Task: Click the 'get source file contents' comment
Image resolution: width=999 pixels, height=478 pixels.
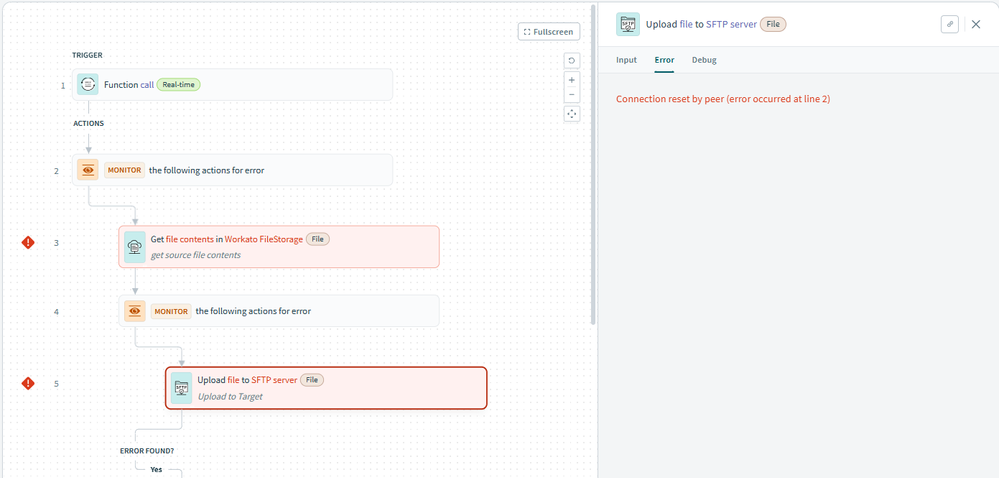Action: click(x=196, y=255)
